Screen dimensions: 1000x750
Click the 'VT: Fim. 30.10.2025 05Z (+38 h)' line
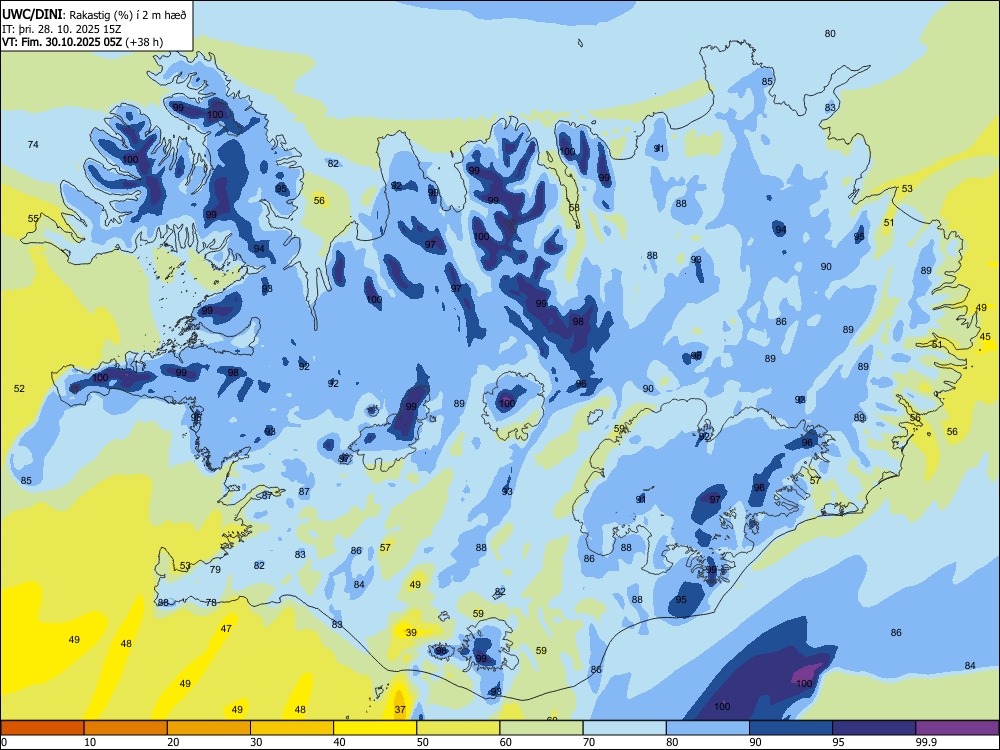point(82,42)
